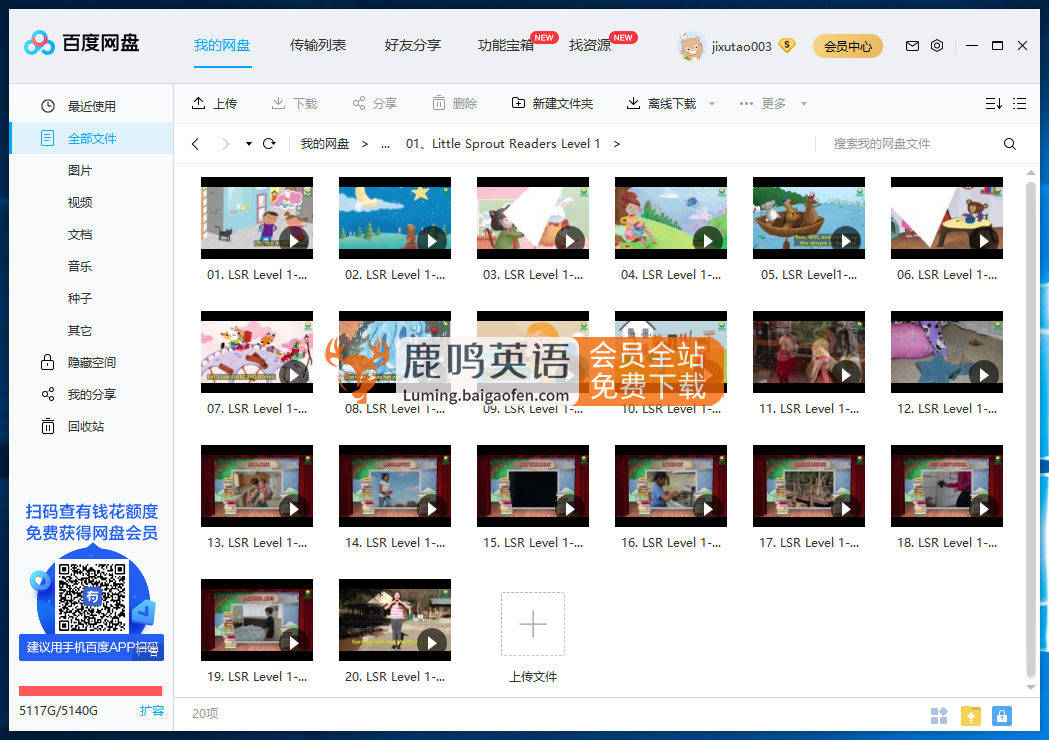Switch to the 传输列表 tab

click(x=318, y=45)
